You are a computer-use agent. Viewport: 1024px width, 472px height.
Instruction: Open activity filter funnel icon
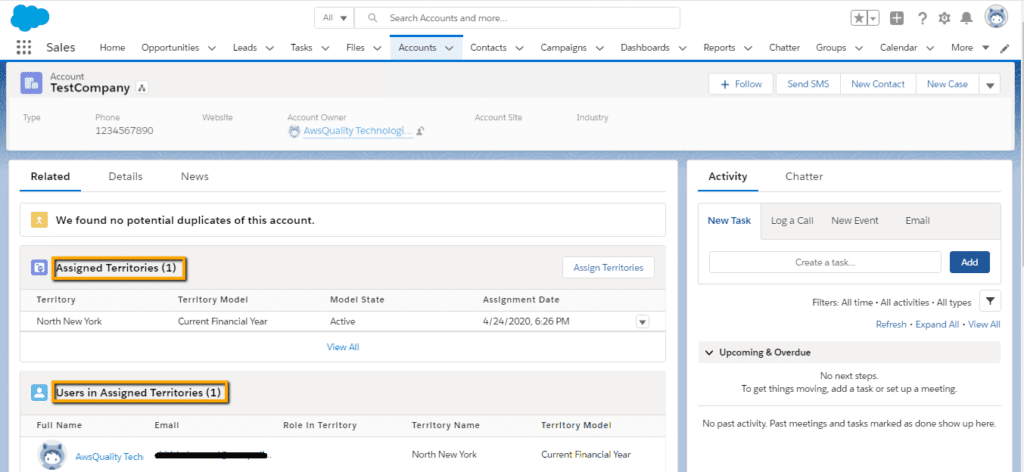click(987, 301)
